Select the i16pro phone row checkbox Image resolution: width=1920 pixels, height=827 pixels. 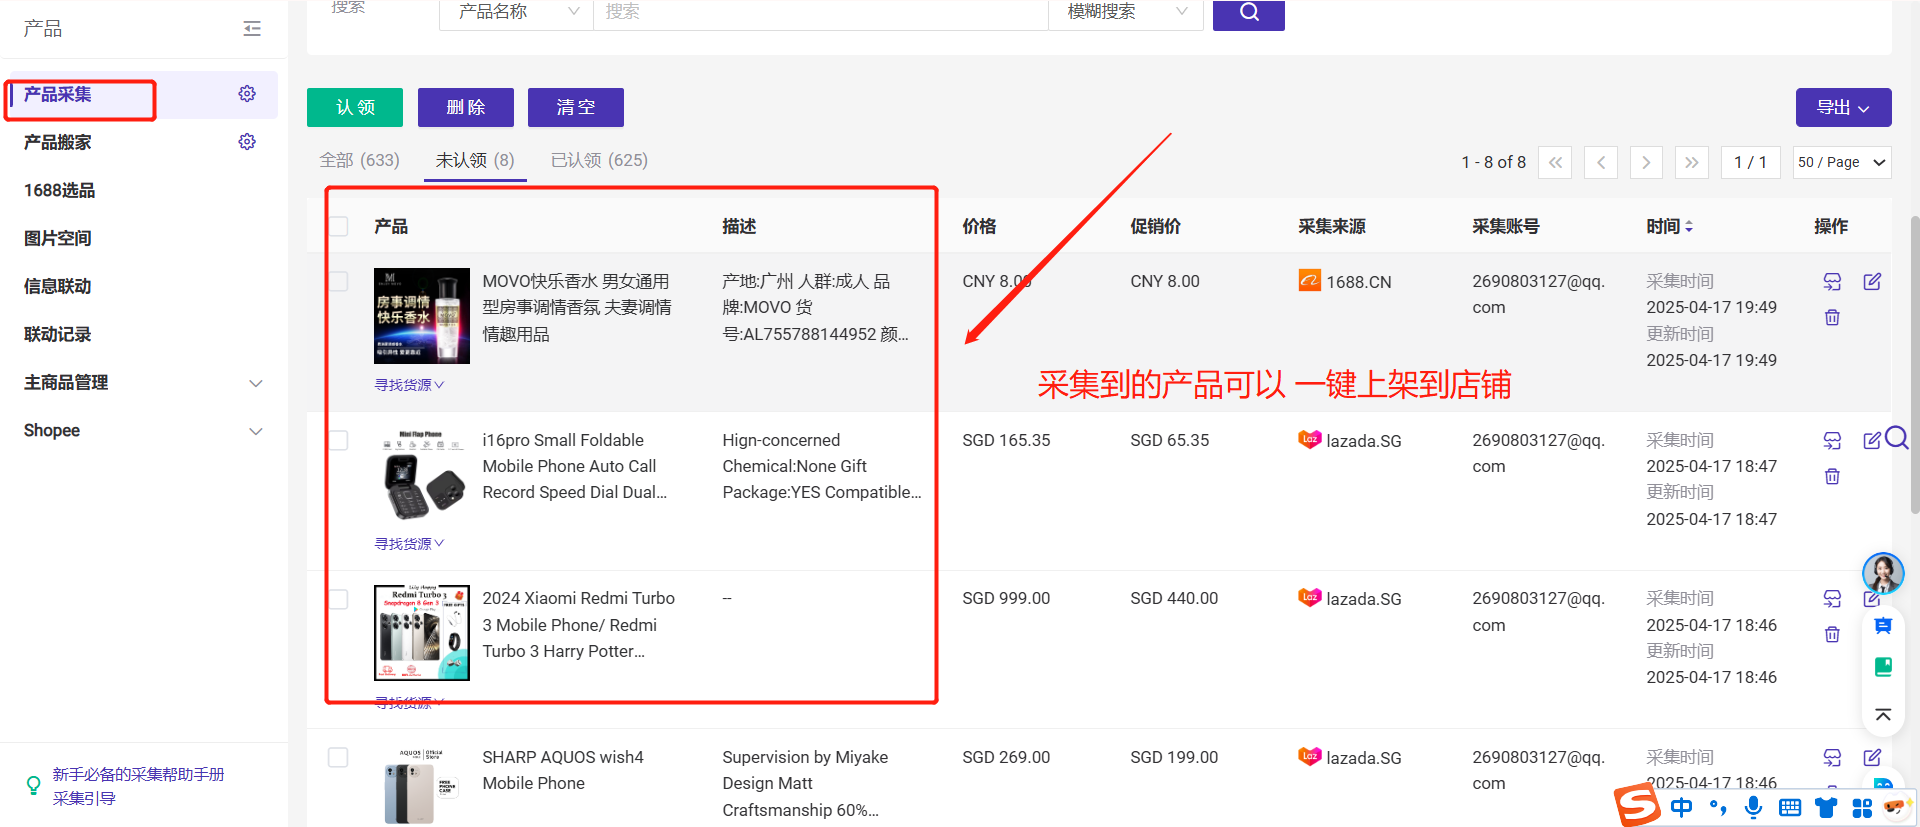(x=339, y=440)
